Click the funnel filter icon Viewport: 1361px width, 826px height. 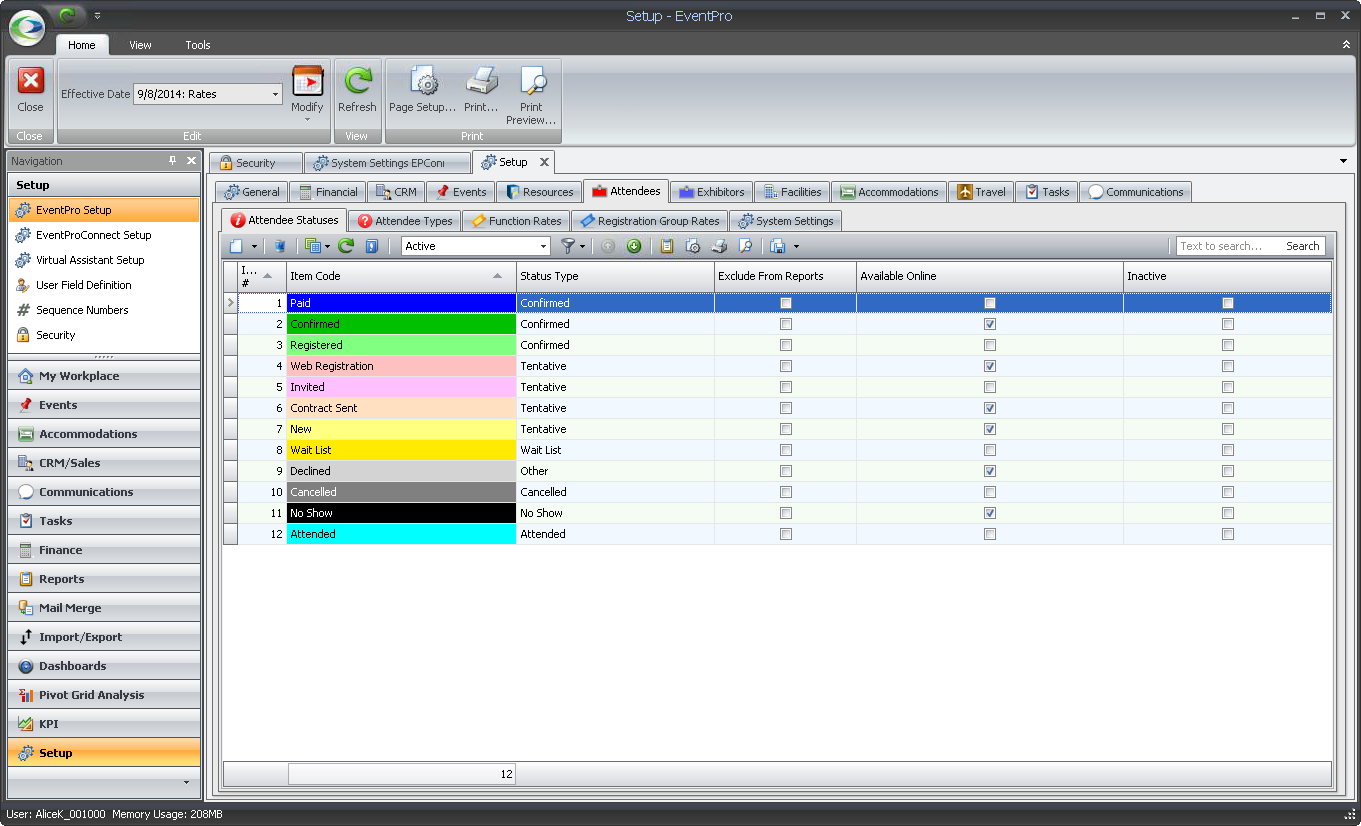(x=568, y=246)
